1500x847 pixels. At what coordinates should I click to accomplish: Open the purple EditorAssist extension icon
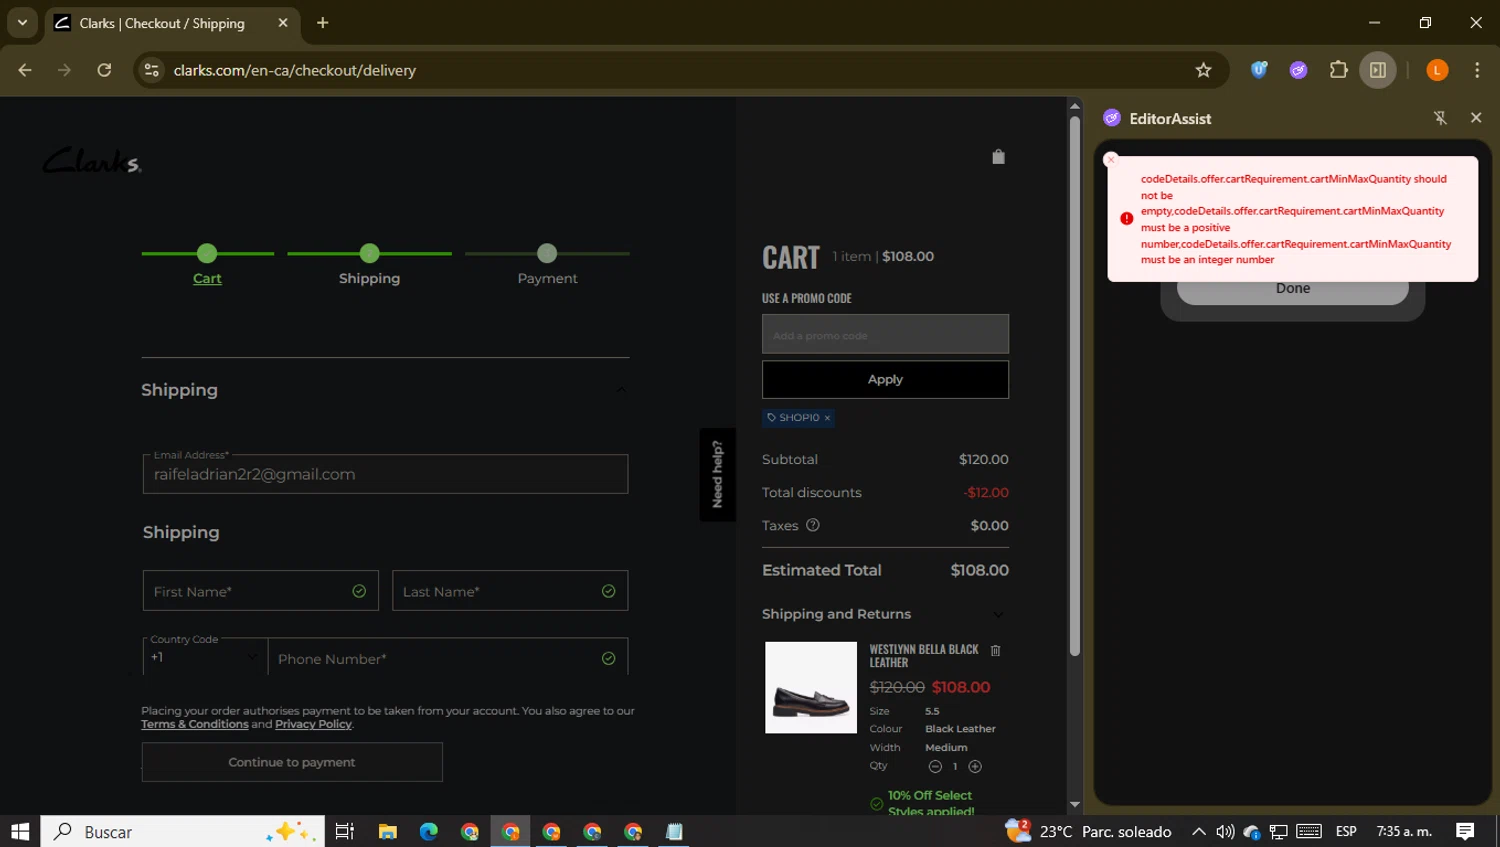click(x=1298, y=70)
